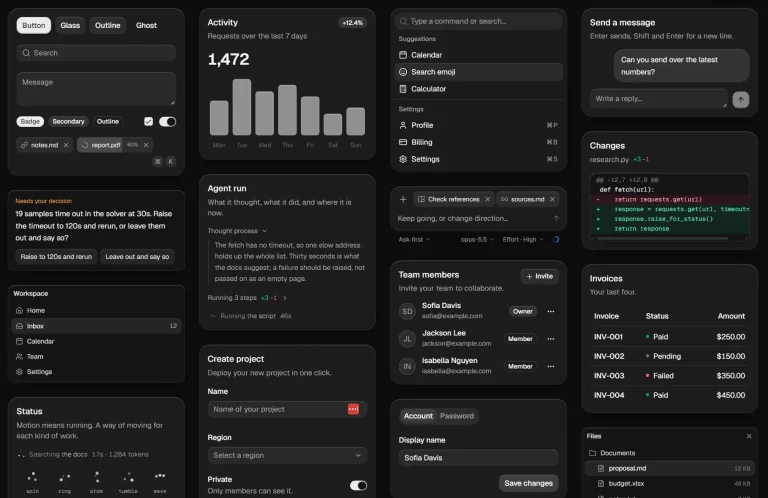Open the Select a region dropdown

coord(287,455)
